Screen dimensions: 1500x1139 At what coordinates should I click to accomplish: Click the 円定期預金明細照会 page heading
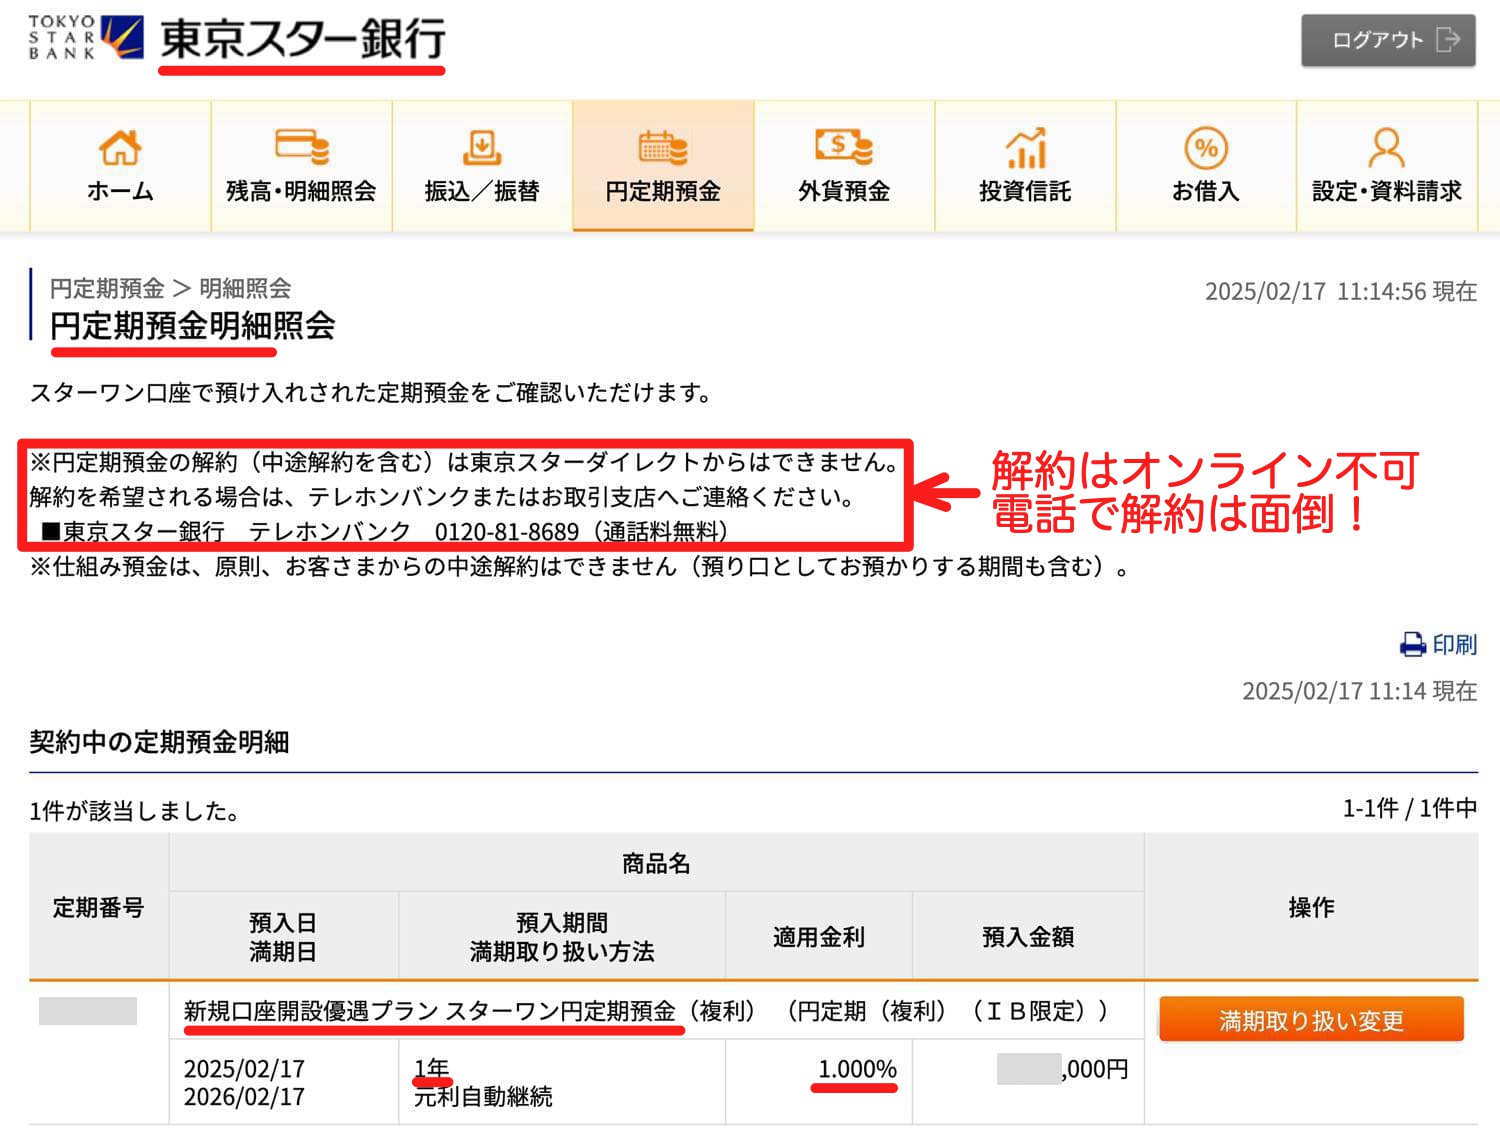193,326
